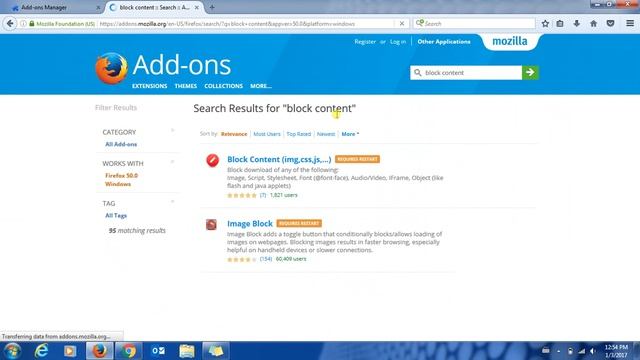Select All Tags filter
Screen dimensions: 640x360
click(116, 216)
